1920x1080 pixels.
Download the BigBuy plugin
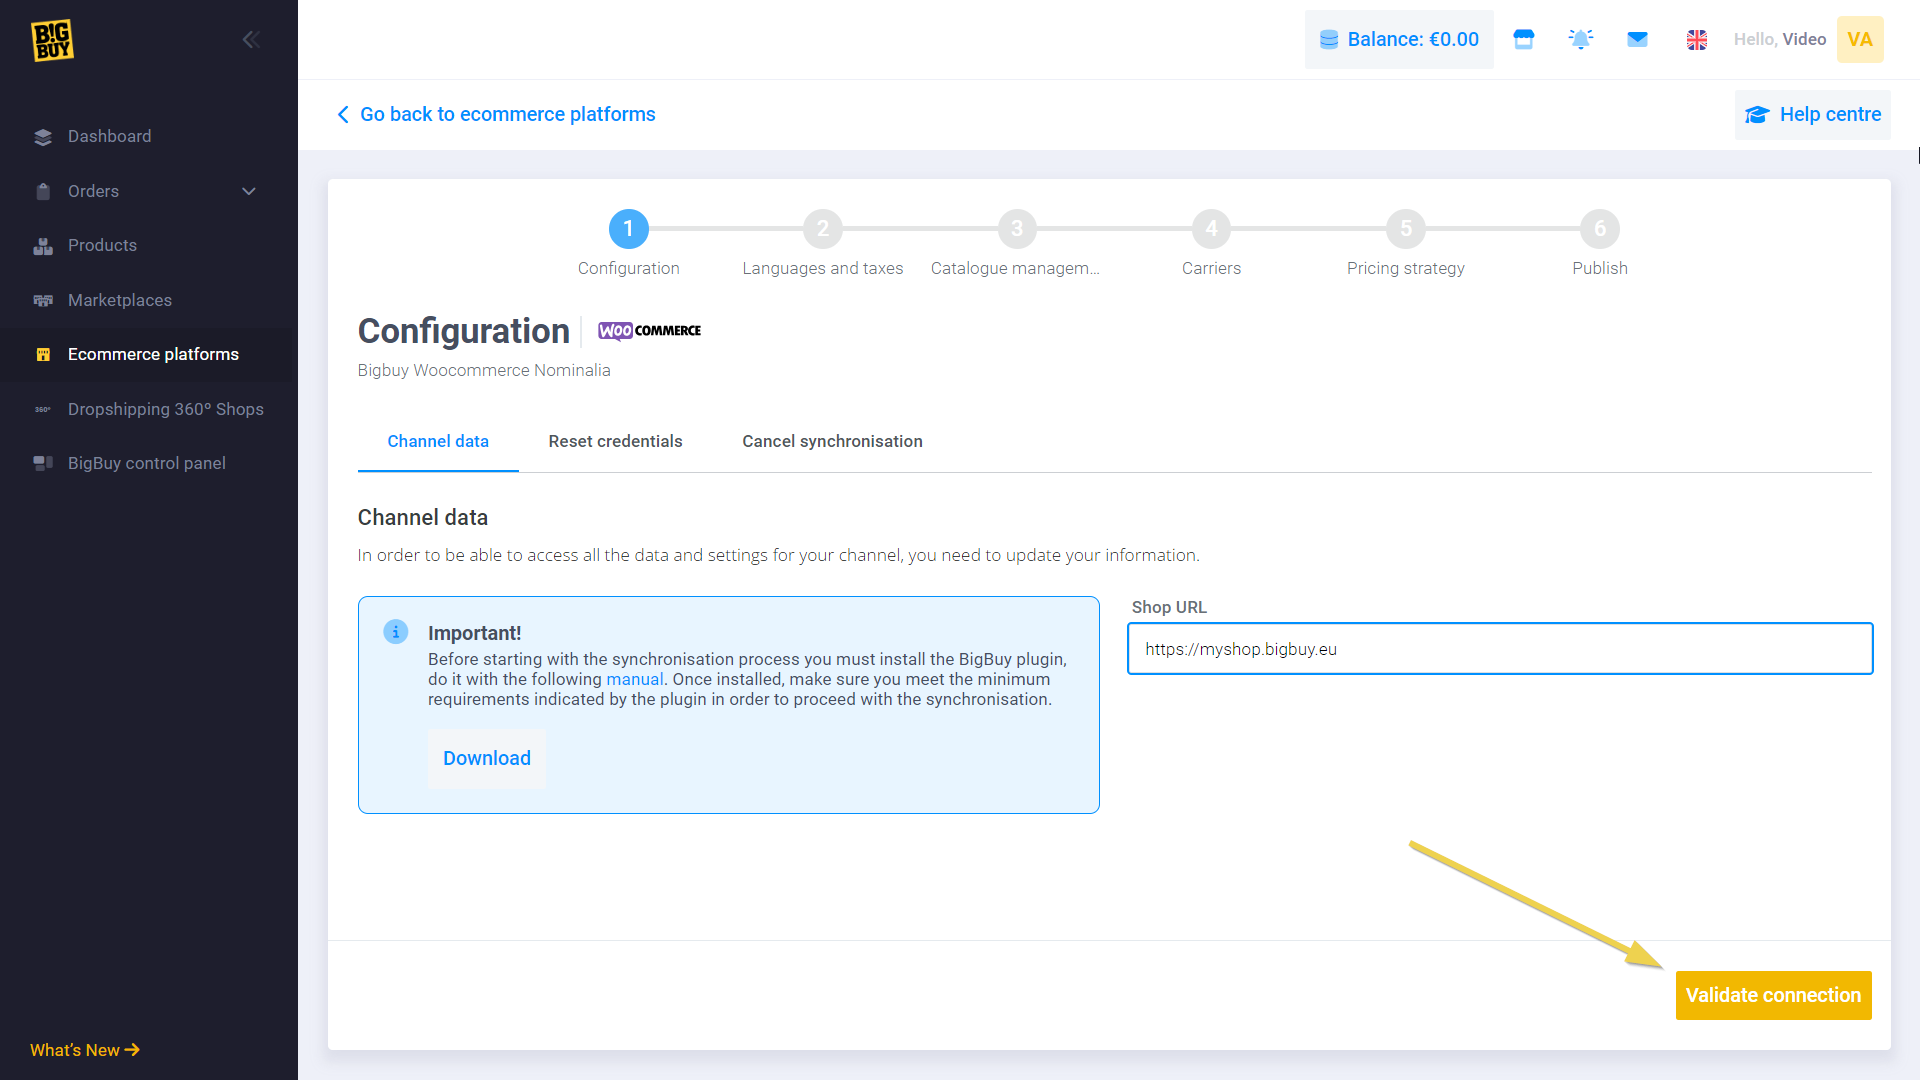(x=486, y=758)
